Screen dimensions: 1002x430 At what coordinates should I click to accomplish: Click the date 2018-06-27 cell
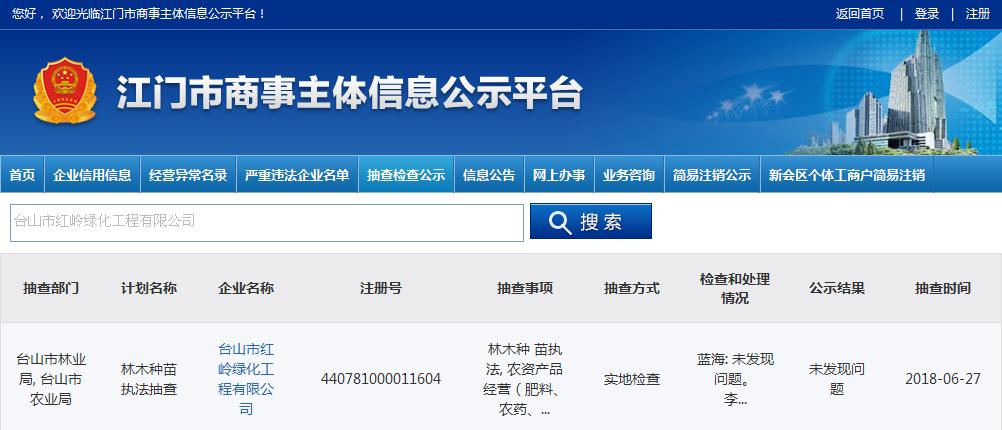(x=943, y=379)
